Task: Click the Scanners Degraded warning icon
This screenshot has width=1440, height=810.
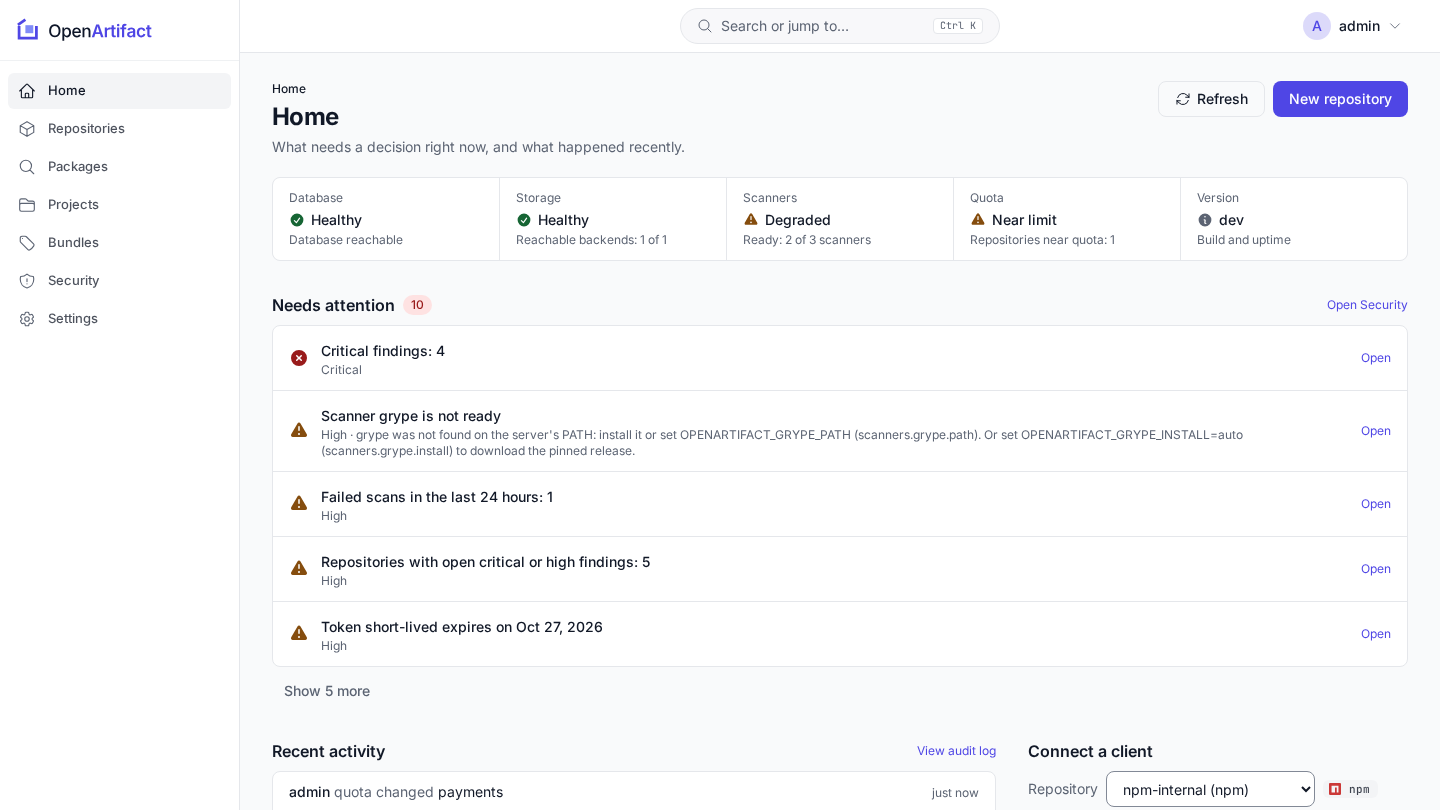Action: (x=751, y=219)
